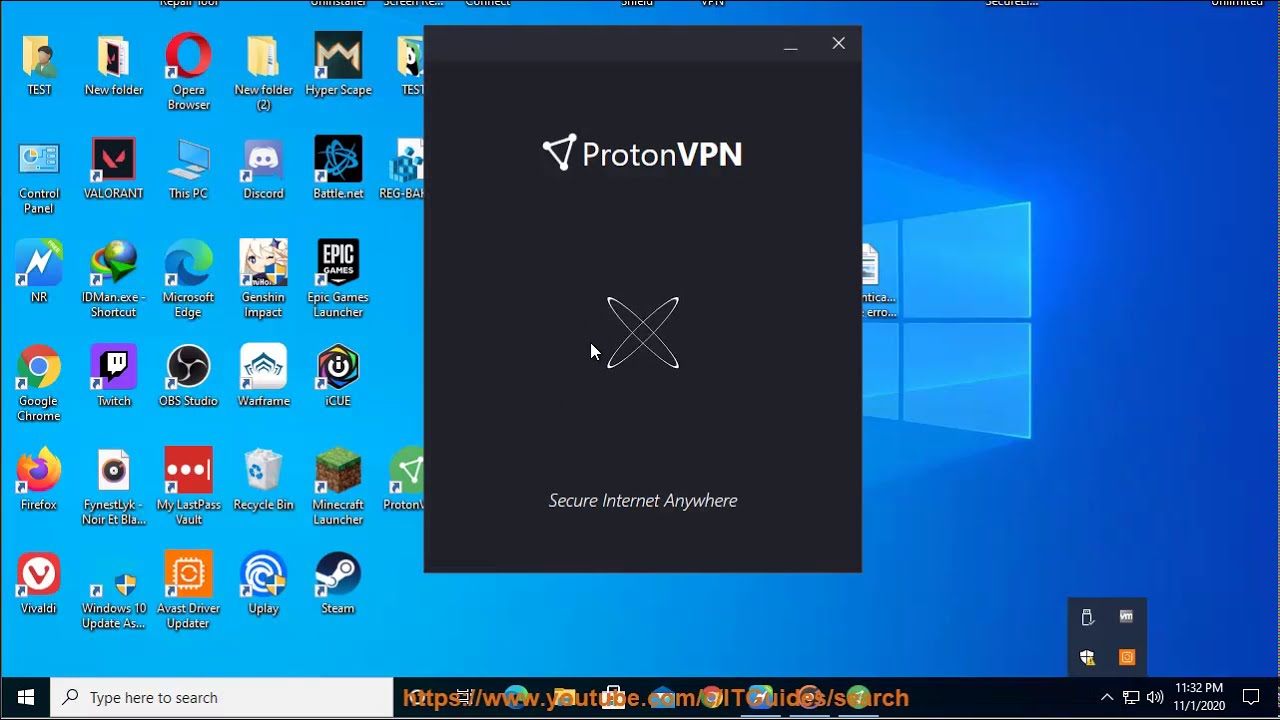The height and width of the screenshot is (720, 1280).
Task: Select the Recycle Bin icon
Action: [x=263, y=479]
